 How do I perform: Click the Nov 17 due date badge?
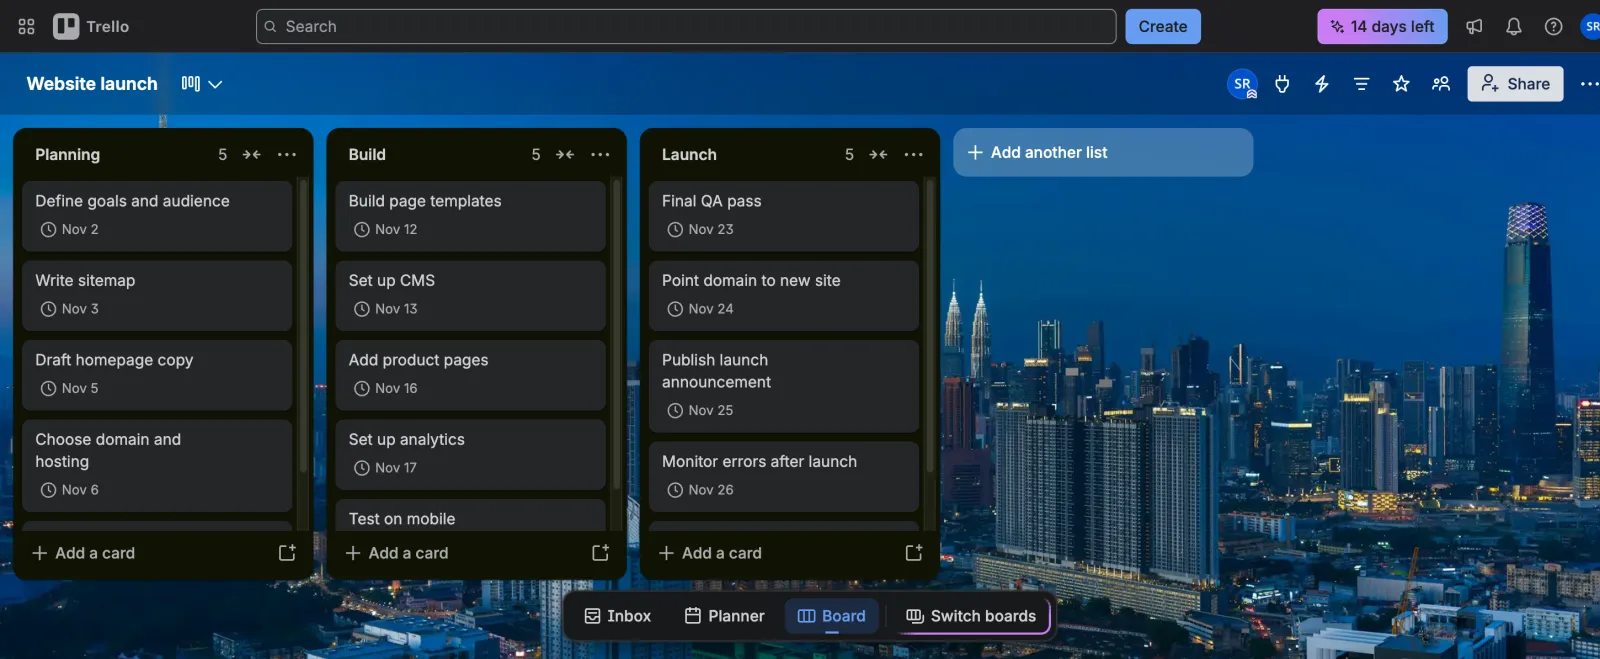385,468
